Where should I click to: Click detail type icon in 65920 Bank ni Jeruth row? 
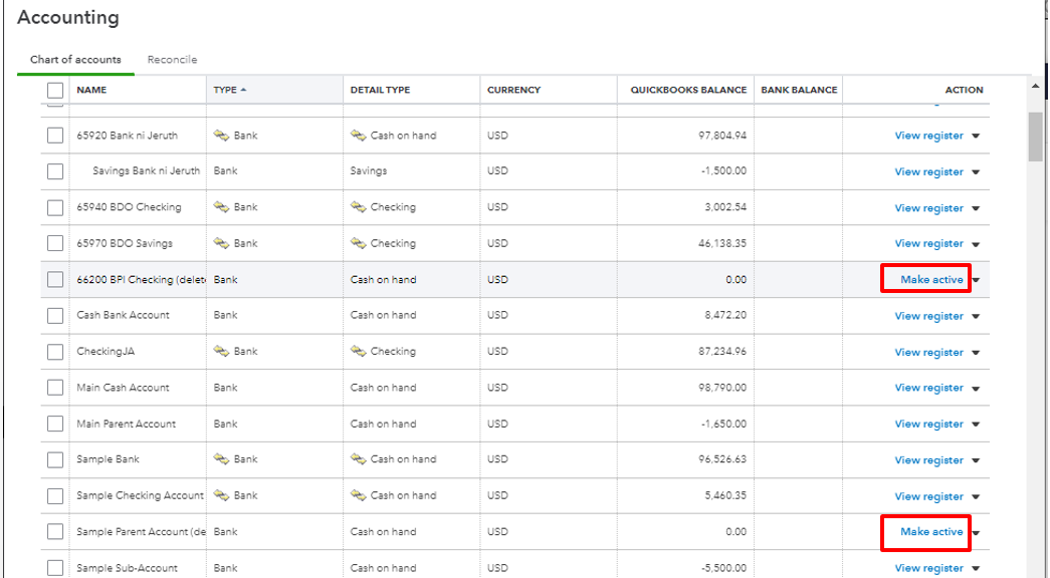tap(358, 135)
